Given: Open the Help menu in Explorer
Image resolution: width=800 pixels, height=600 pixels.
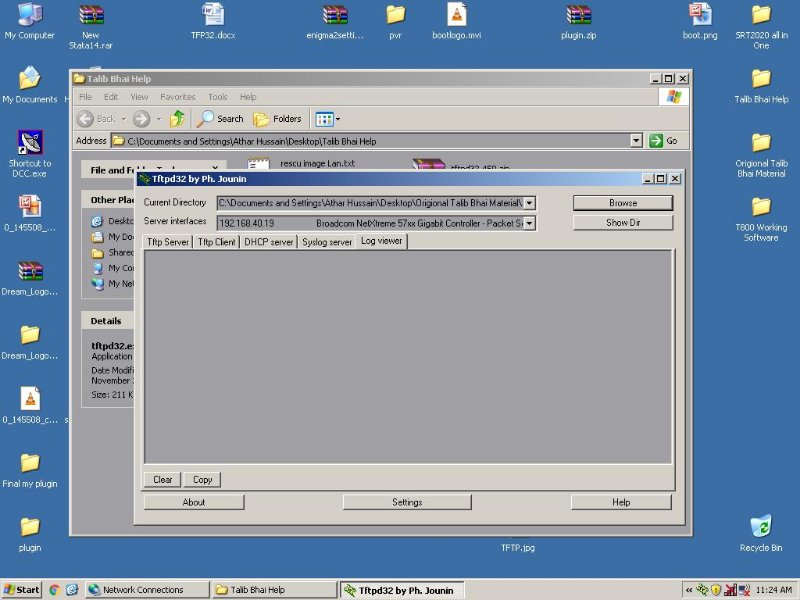Looking at the screenshot, I should pos(248,96).
